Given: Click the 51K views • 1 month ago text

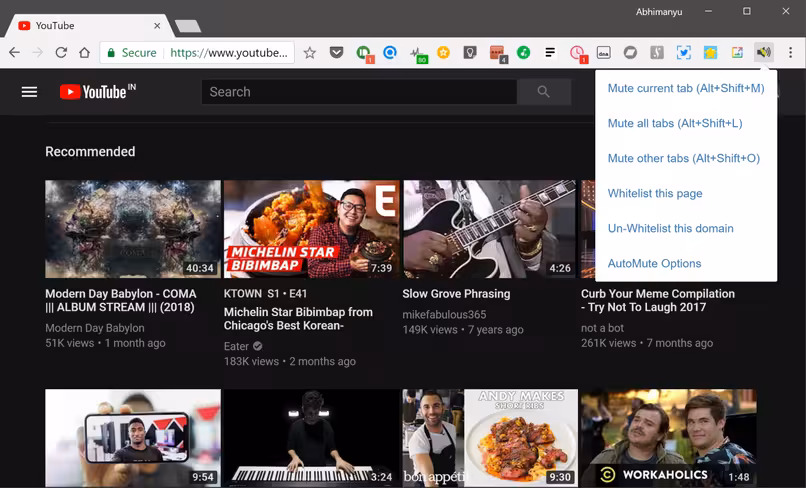Looking at the screenshot, I should (x=105, y=343).
